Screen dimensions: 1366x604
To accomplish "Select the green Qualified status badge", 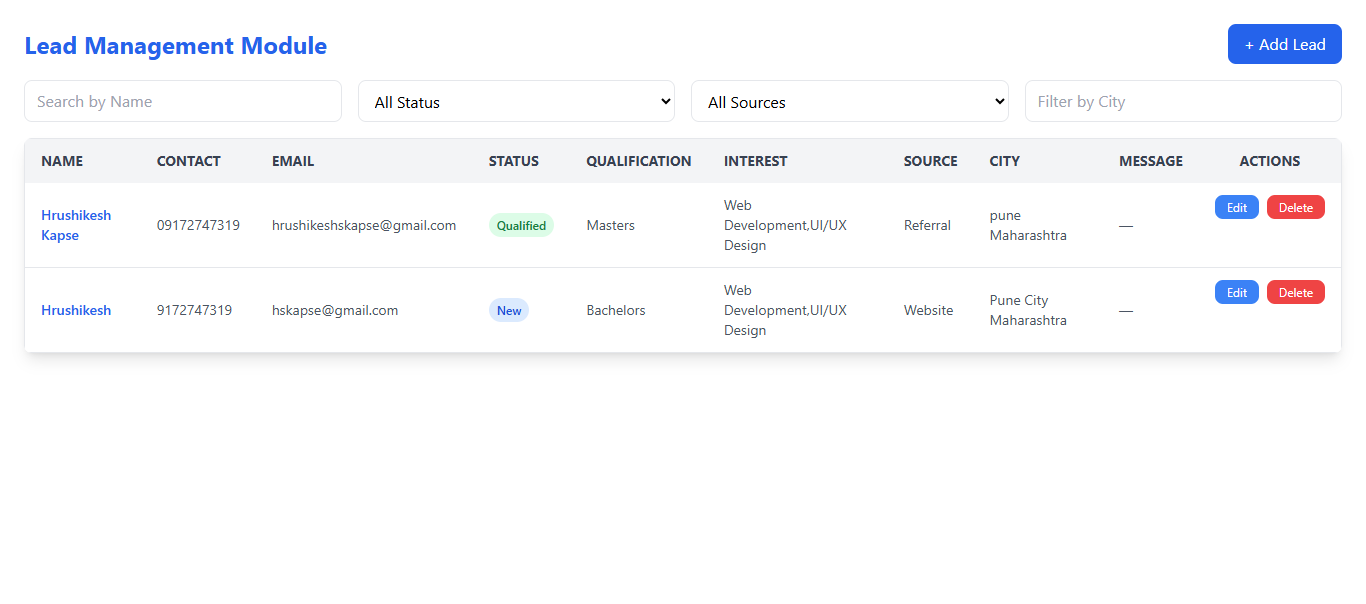I will 521,225.
